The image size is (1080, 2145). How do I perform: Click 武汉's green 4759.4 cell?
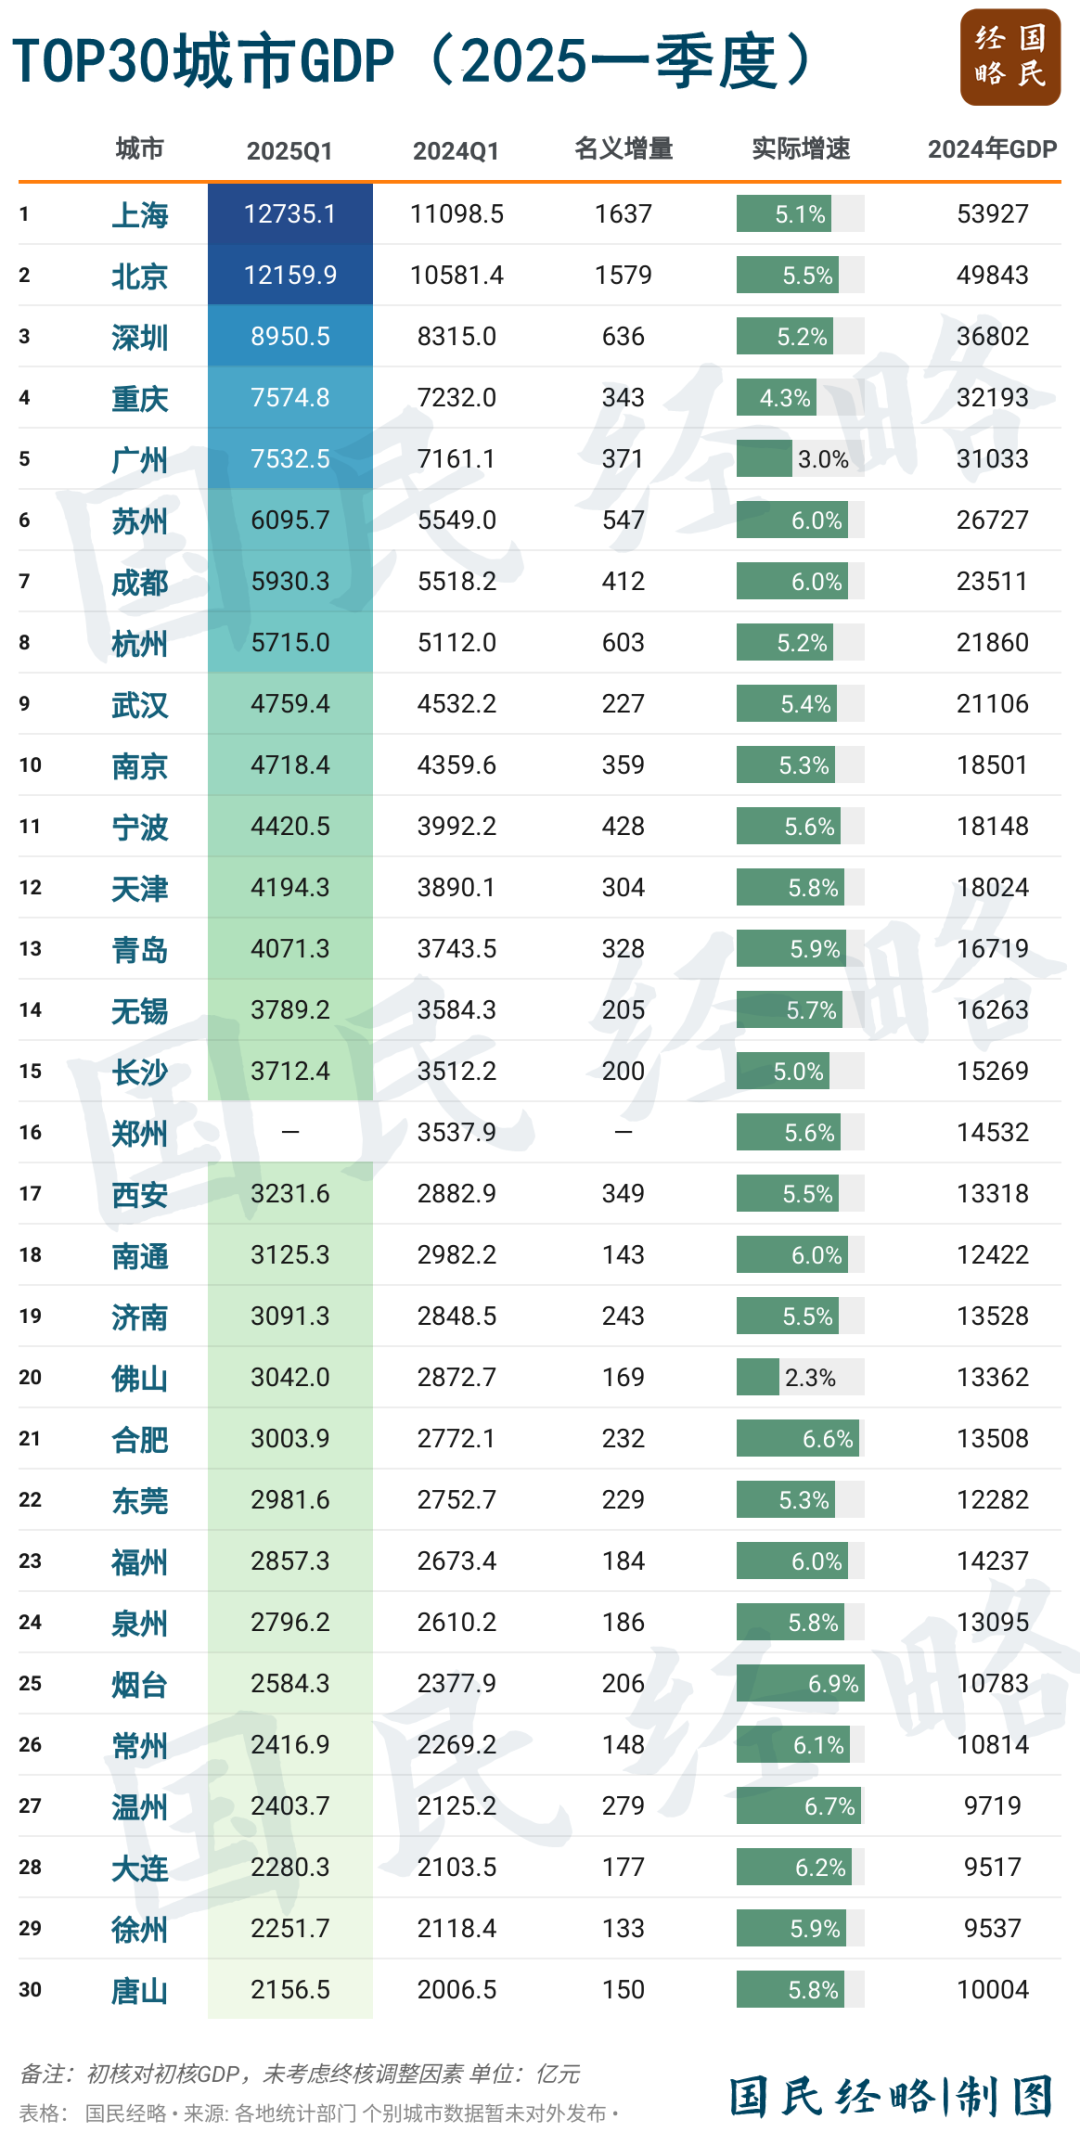290,704
